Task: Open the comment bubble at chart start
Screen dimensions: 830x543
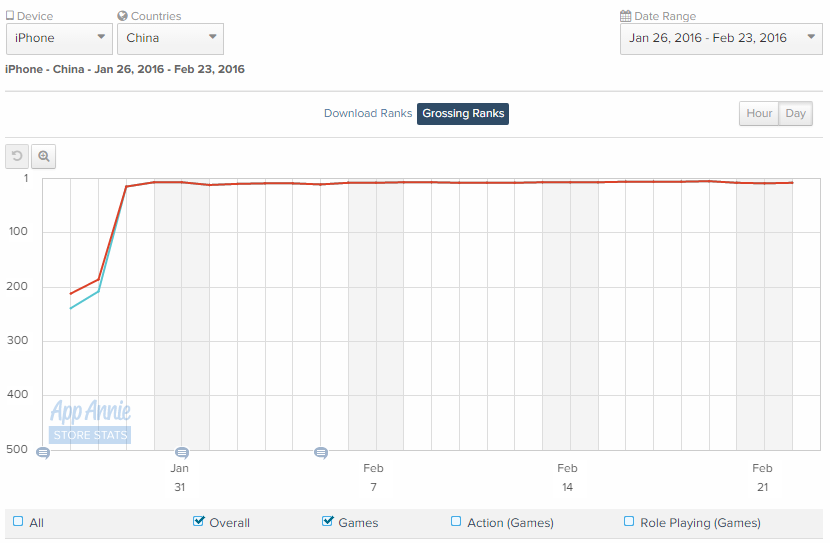Action: 43,453
